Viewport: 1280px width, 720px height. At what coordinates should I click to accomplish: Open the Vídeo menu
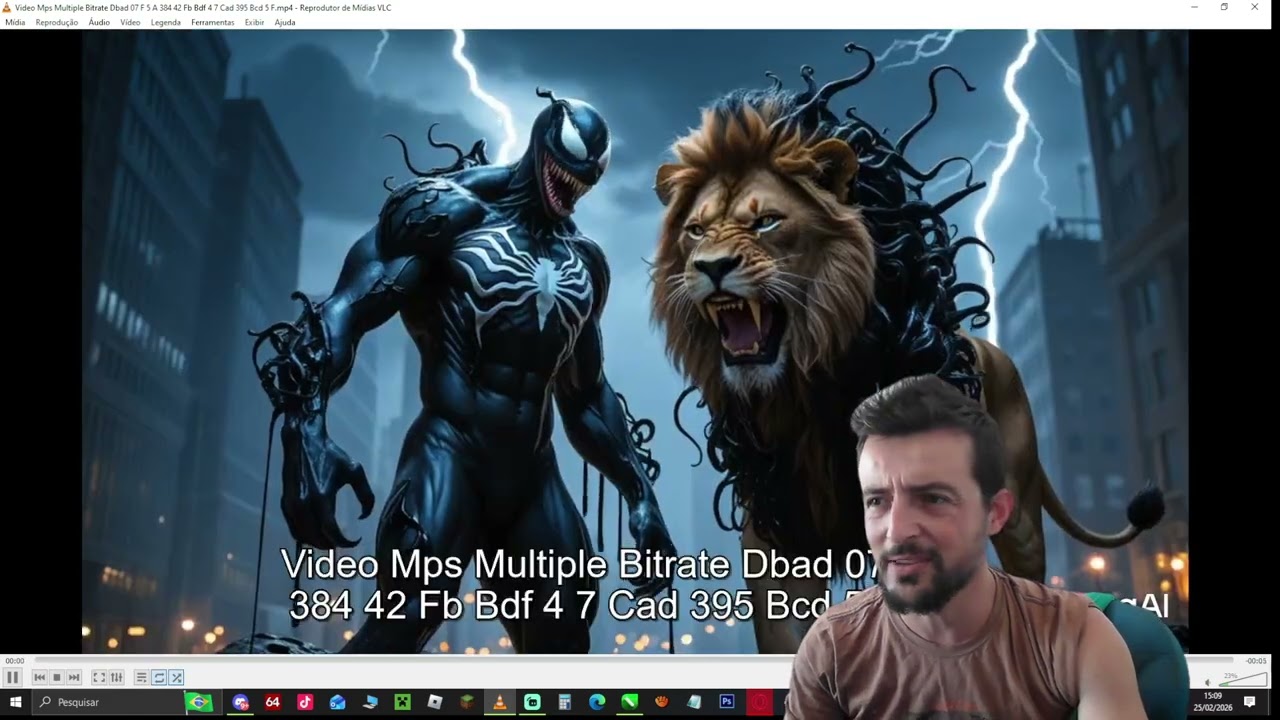[130, 22]
